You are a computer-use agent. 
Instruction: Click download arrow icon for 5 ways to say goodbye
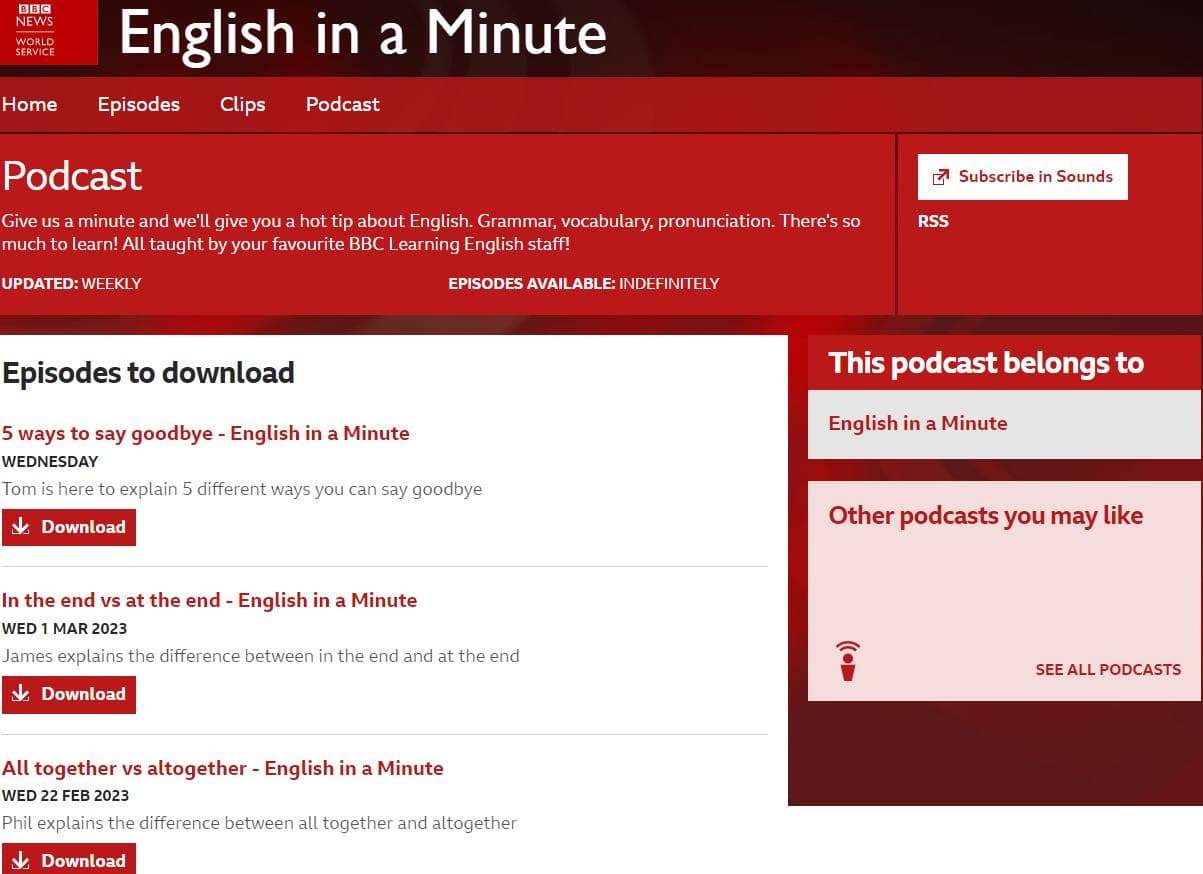point(21,527)
